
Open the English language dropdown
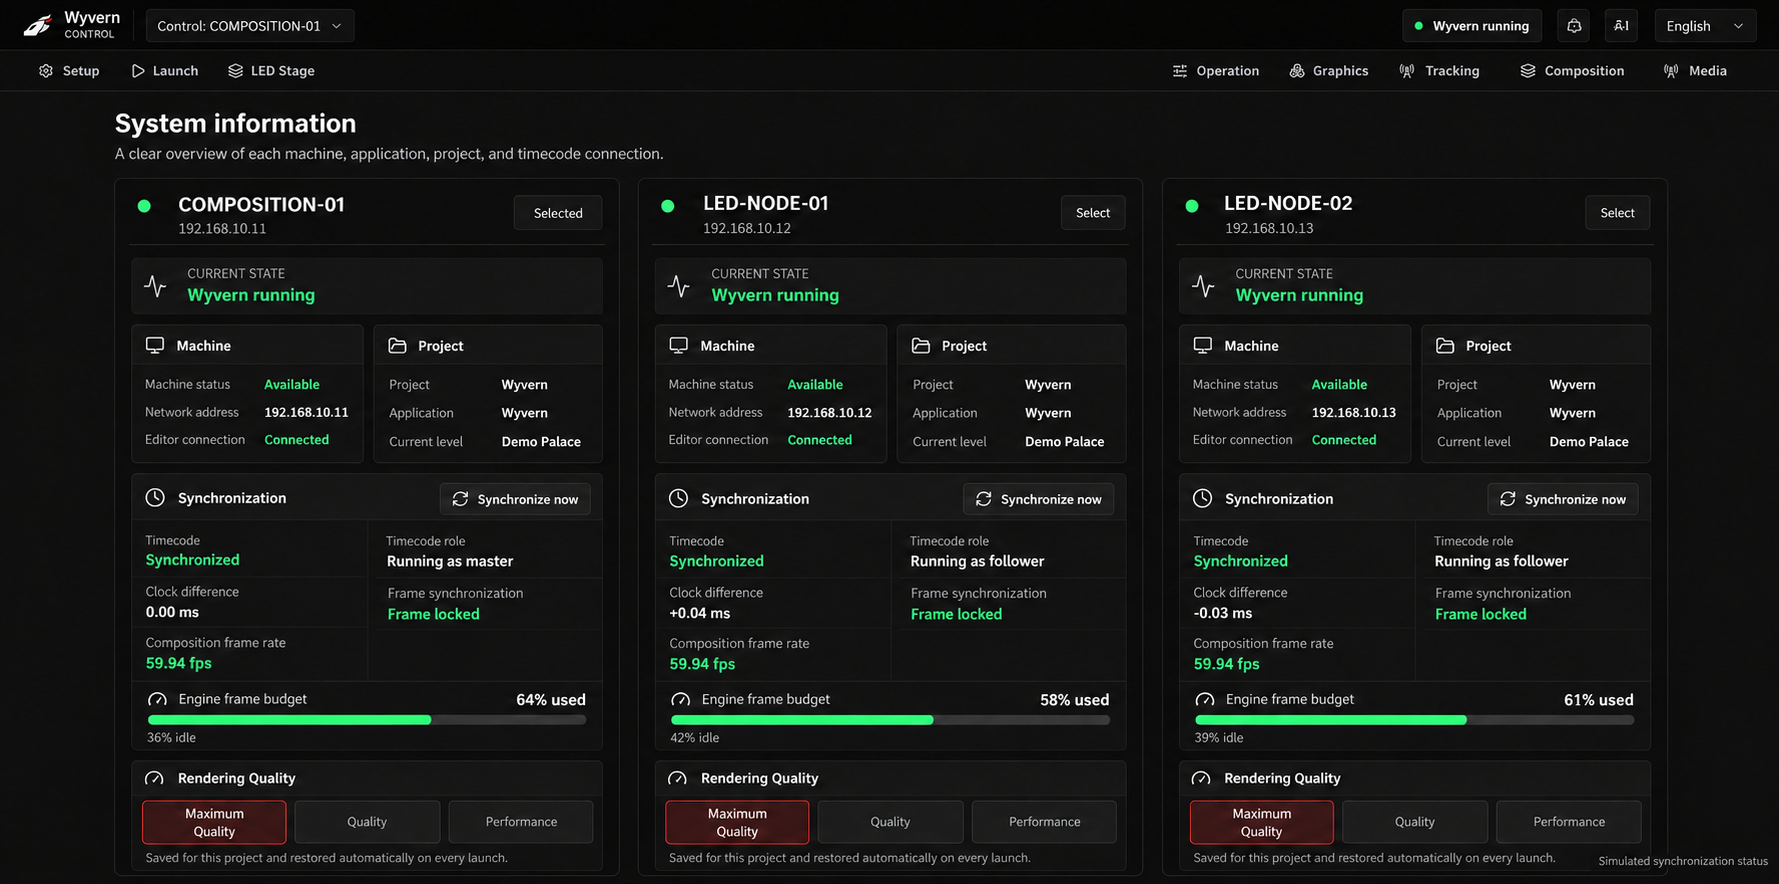1705,26
